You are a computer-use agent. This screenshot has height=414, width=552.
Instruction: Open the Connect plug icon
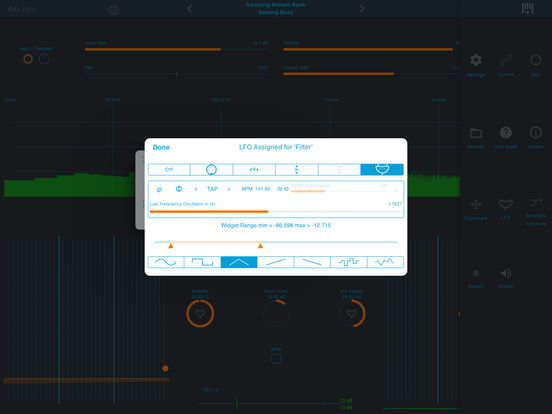[506, 60]
